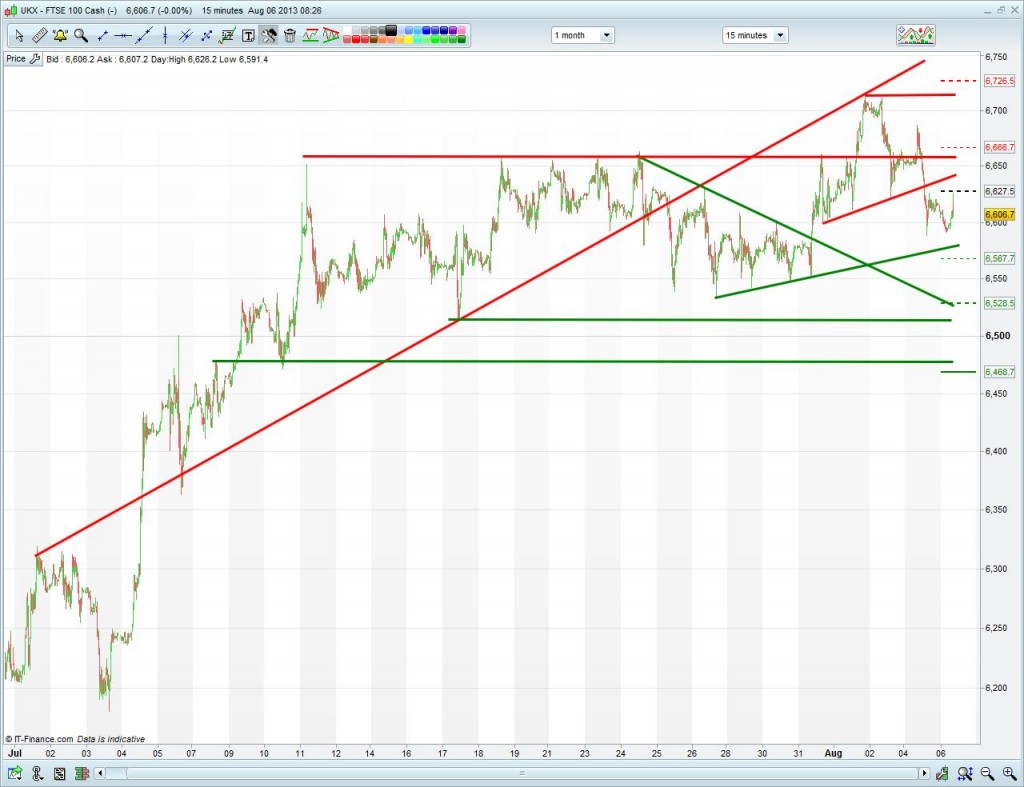Open Price settings wrench
The height and width of the screenshot is (787, 1024).
pos(35,59)
